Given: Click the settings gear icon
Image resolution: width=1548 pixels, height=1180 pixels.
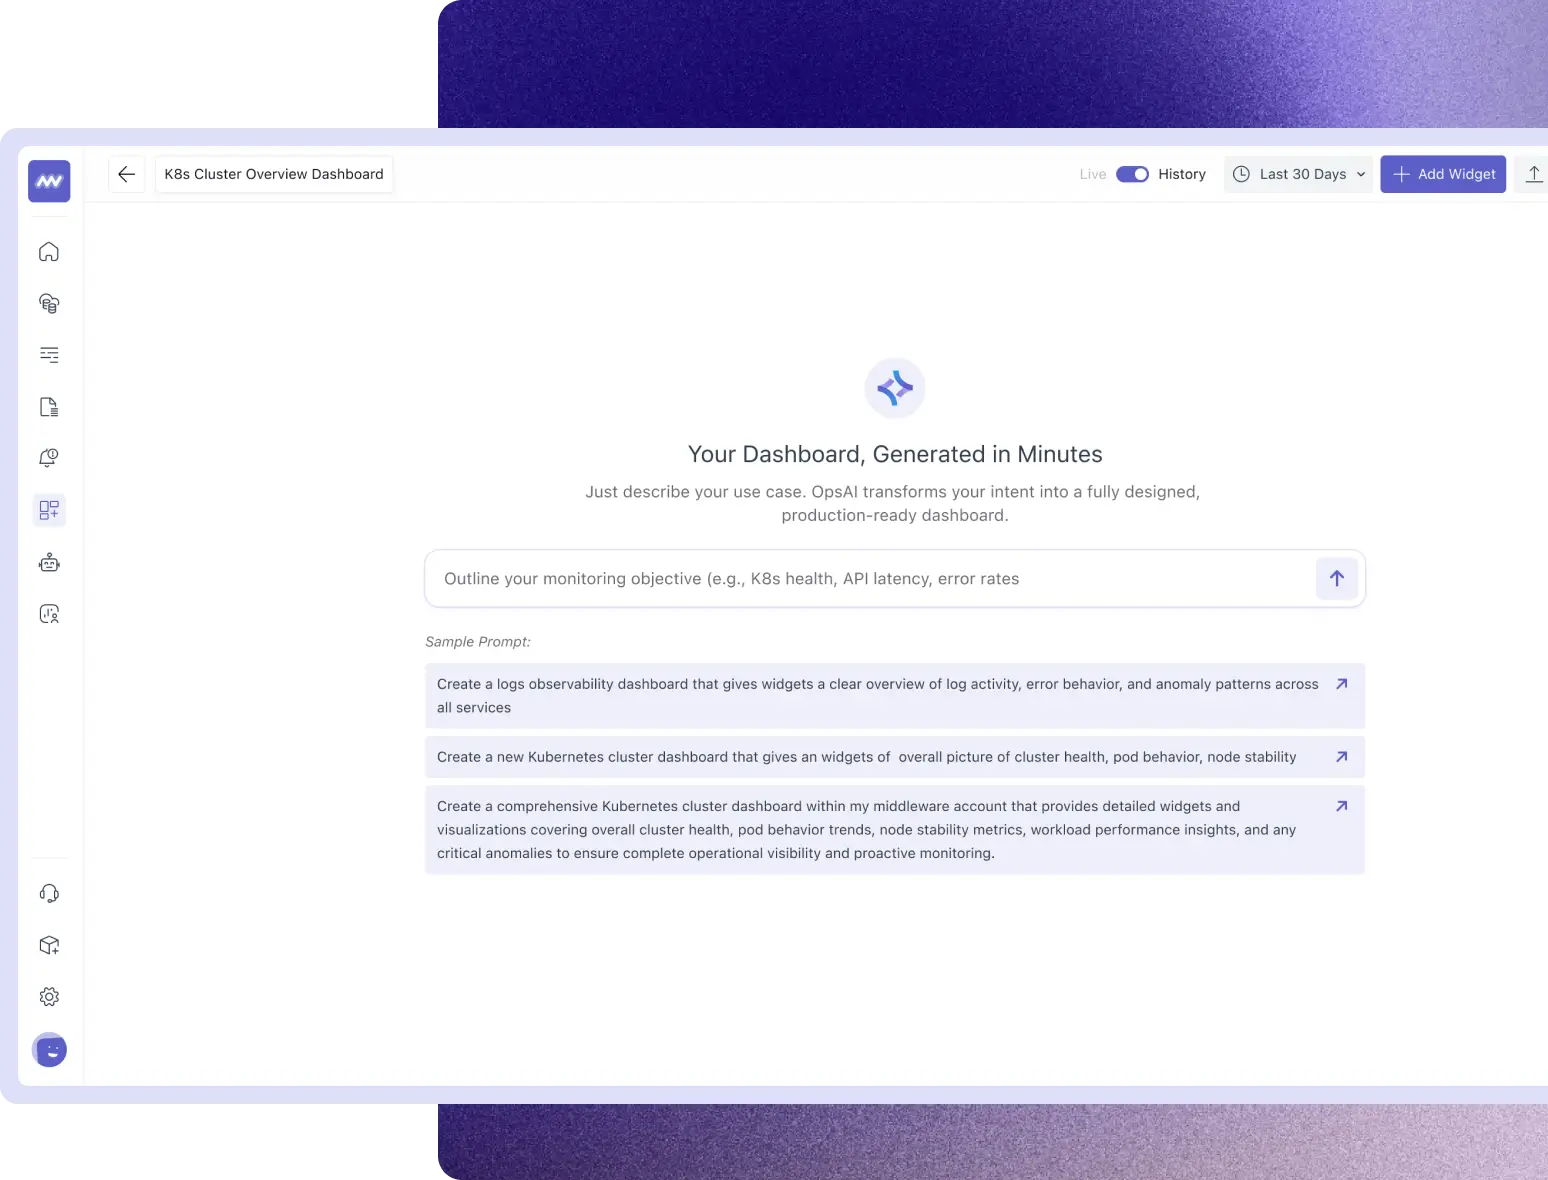Looking at the screenshot, I should click(x=48, y=996).
